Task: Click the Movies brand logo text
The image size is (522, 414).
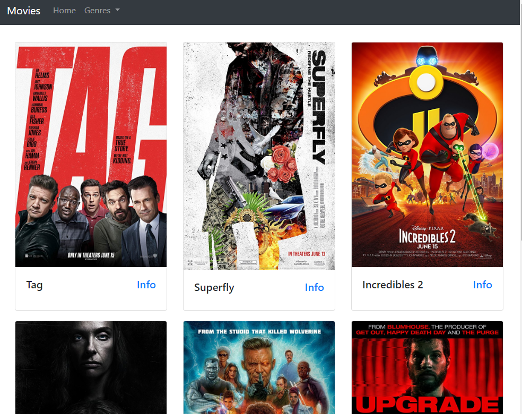Action: pos(24,11)
